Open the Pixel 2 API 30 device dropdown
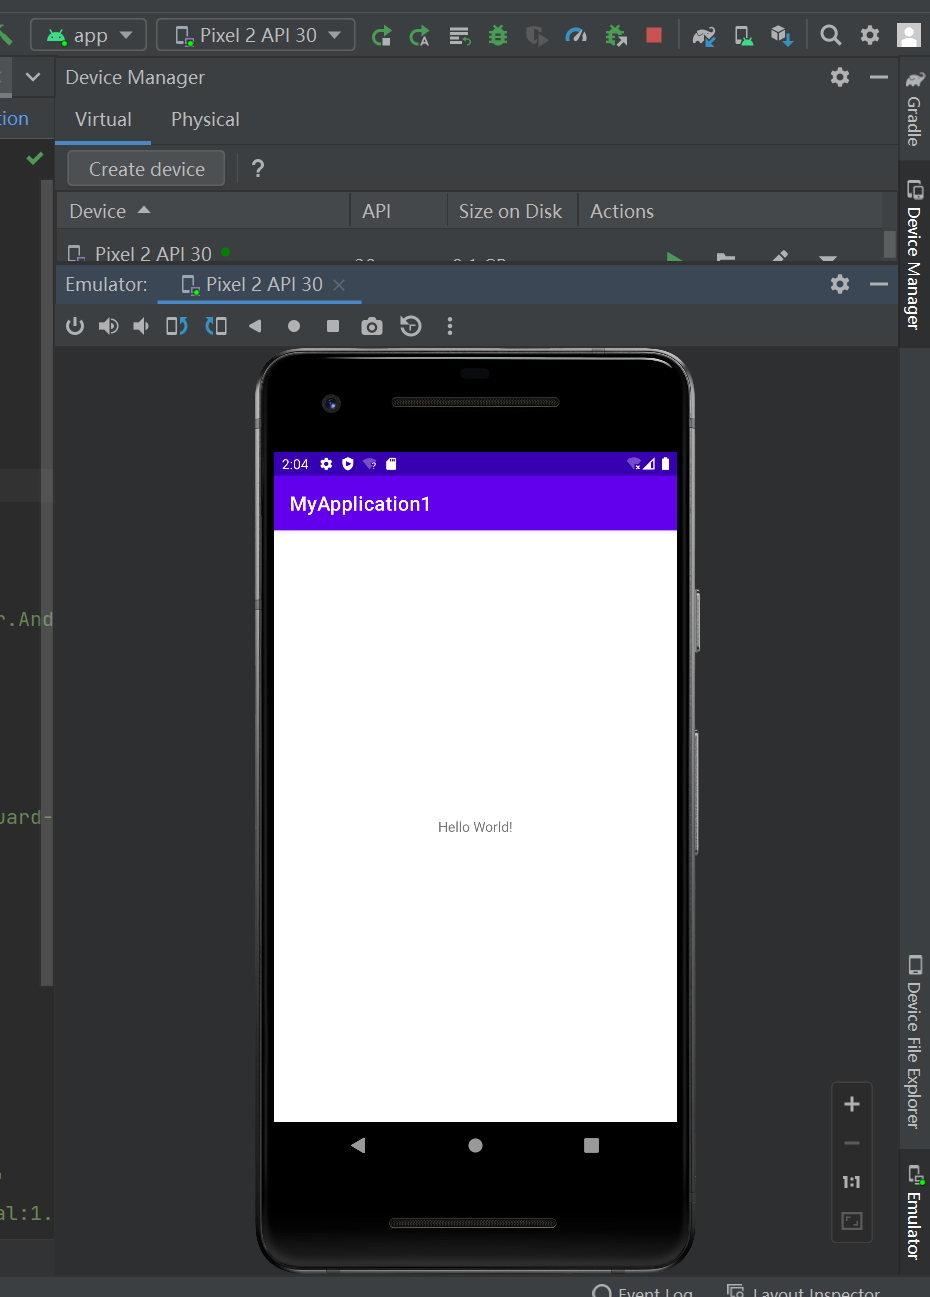 point(256,35)
